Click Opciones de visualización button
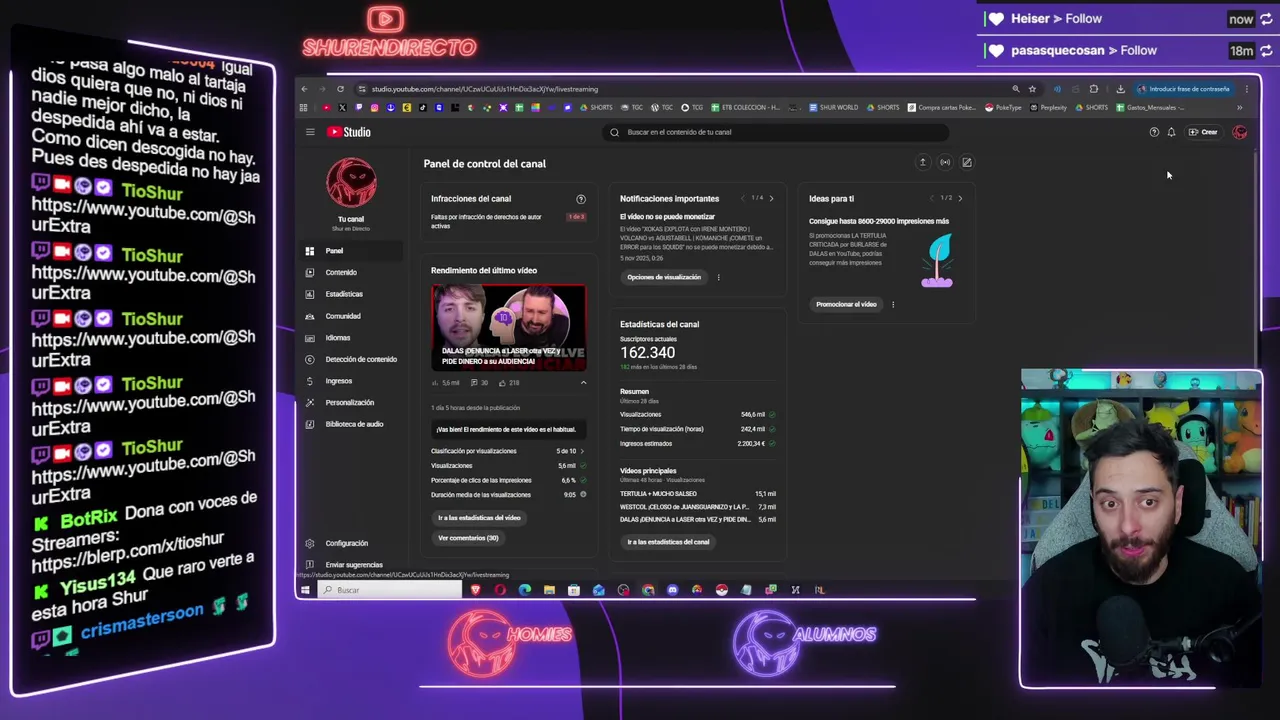The width and height of the screenshot is (1280, 720). [x=664, y=277]
